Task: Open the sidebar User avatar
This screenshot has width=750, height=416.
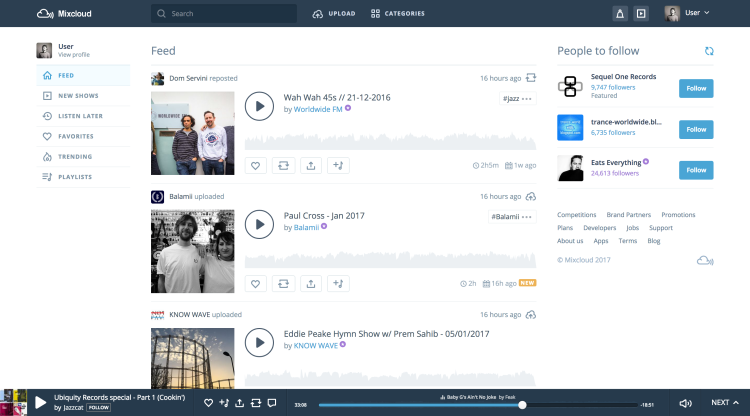Action: tap(44, 50)
